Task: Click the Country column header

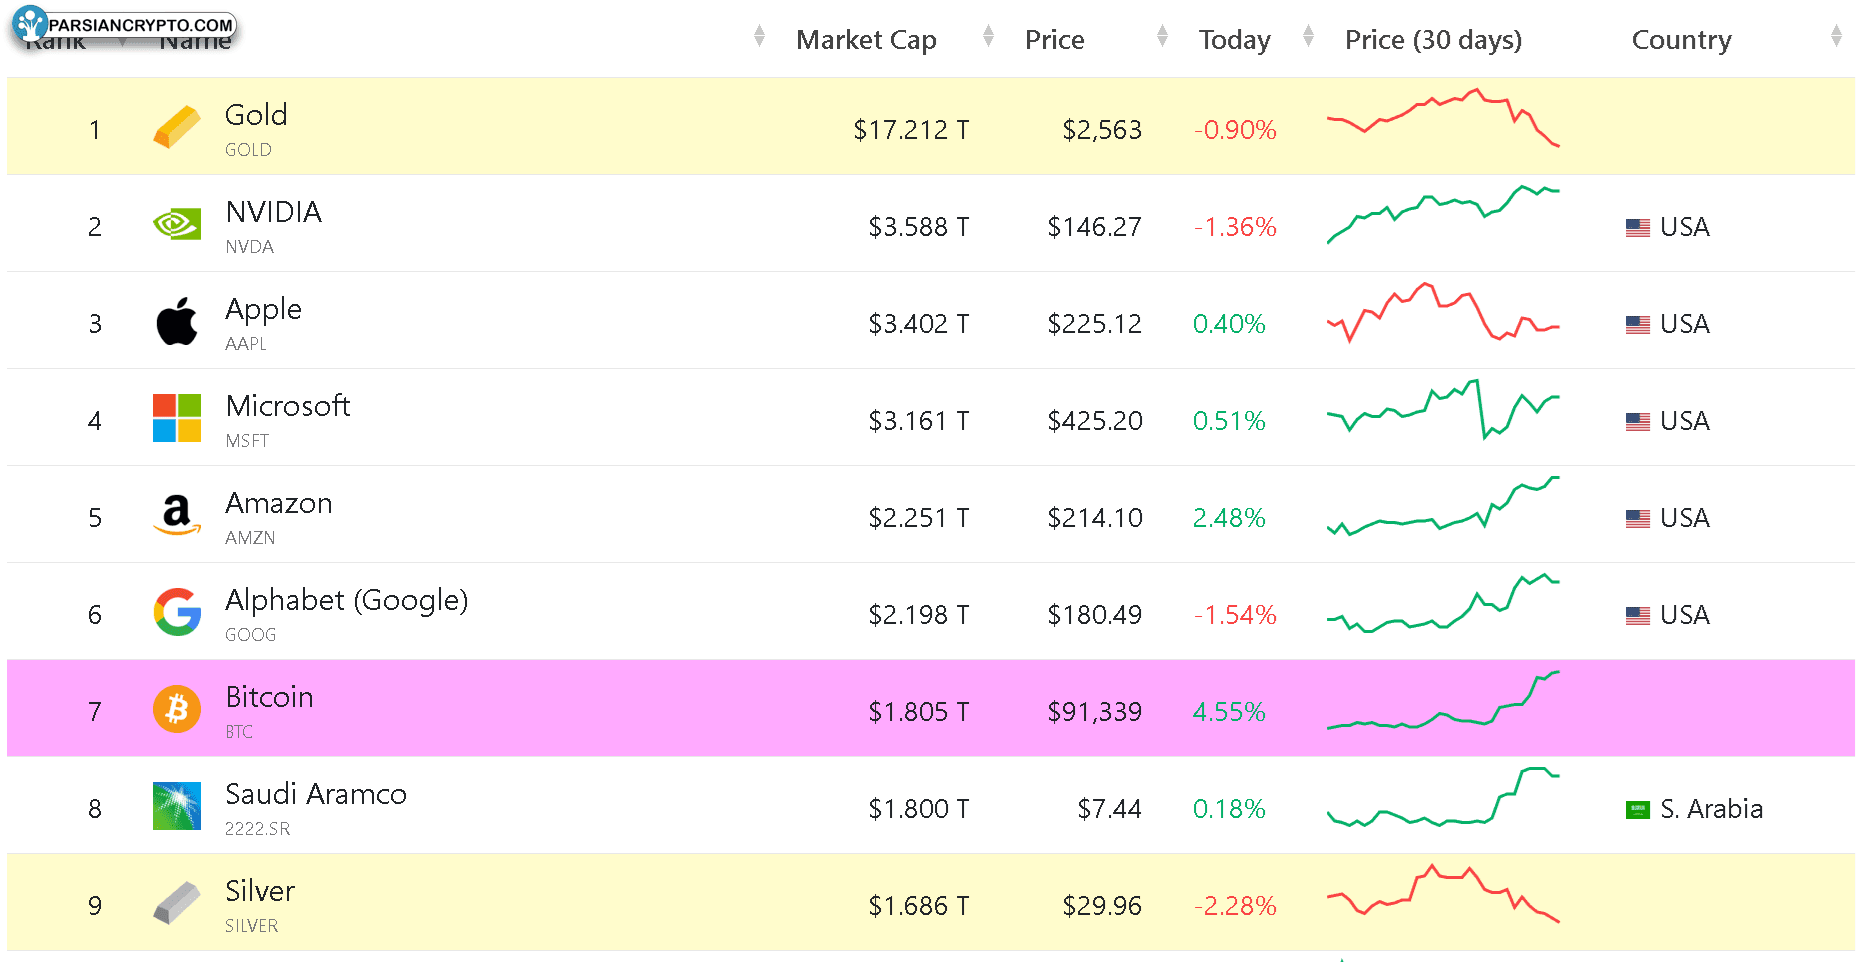Action: [x=1682, y=40]
